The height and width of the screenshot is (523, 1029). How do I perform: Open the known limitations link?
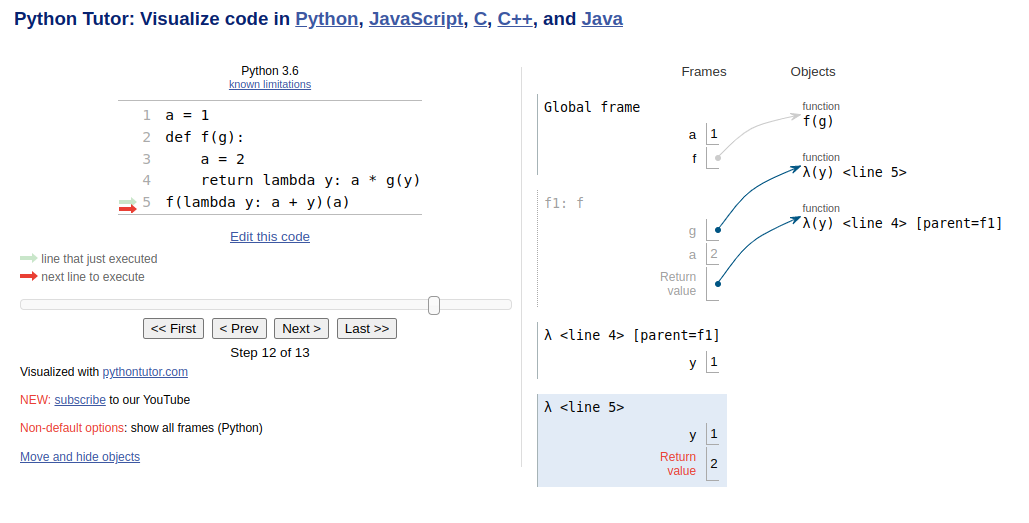point(270,85)
